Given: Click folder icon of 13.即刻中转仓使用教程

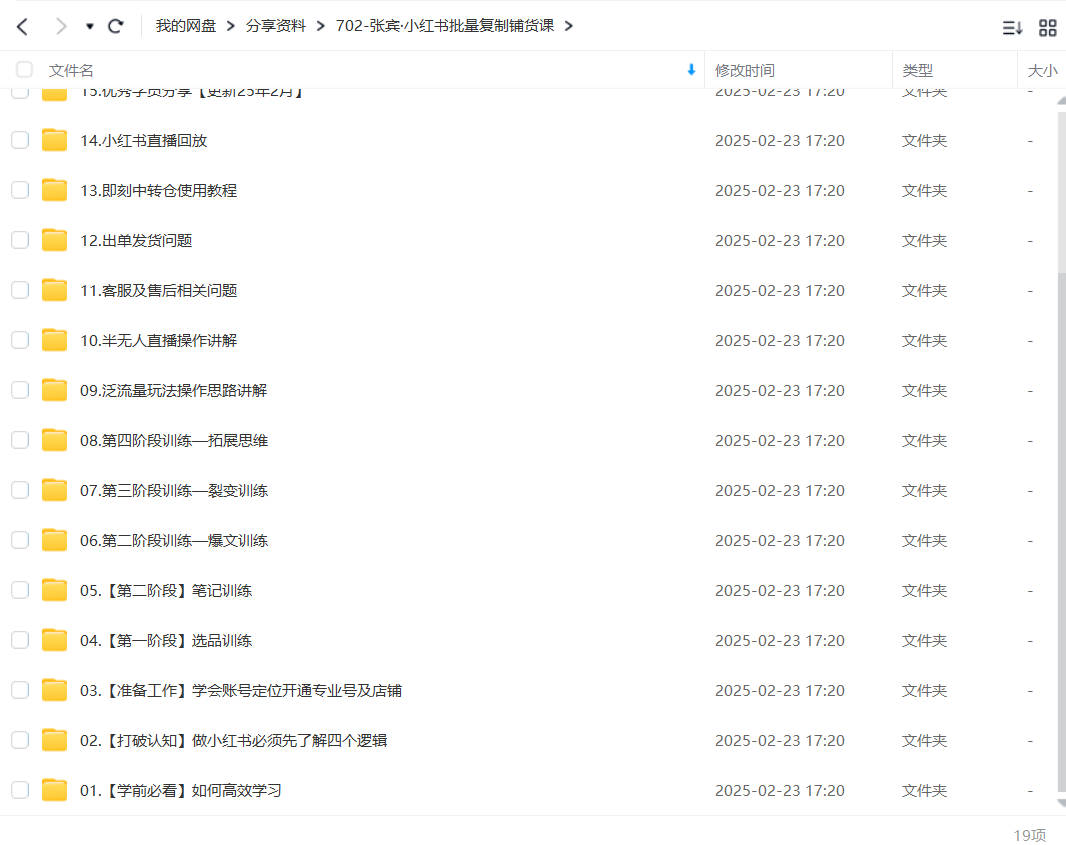Looking at the screenshot, I should 54,190.
